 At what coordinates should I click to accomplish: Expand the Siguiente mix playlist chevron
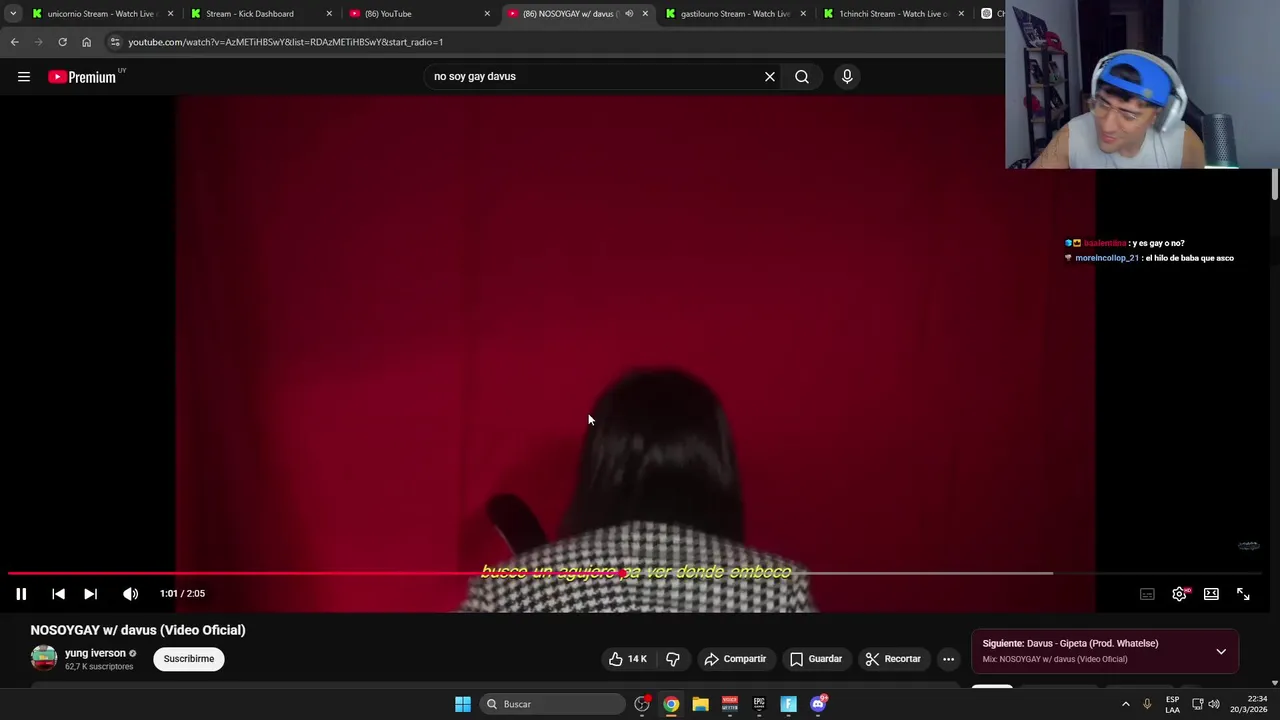tap(1221, 651)
